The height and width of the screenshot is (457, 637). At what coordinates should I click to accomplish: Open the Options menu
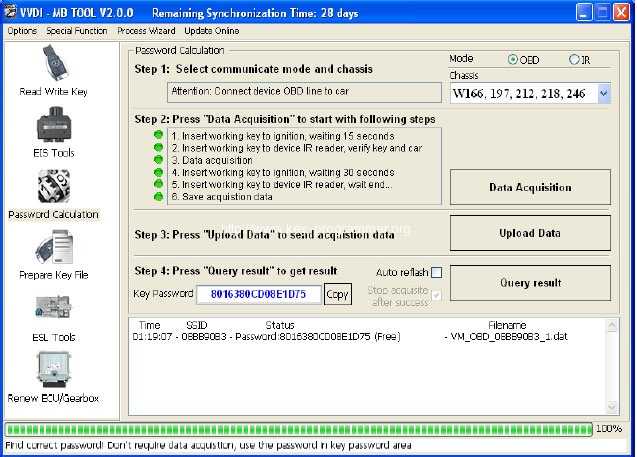[x=21, y=31]
